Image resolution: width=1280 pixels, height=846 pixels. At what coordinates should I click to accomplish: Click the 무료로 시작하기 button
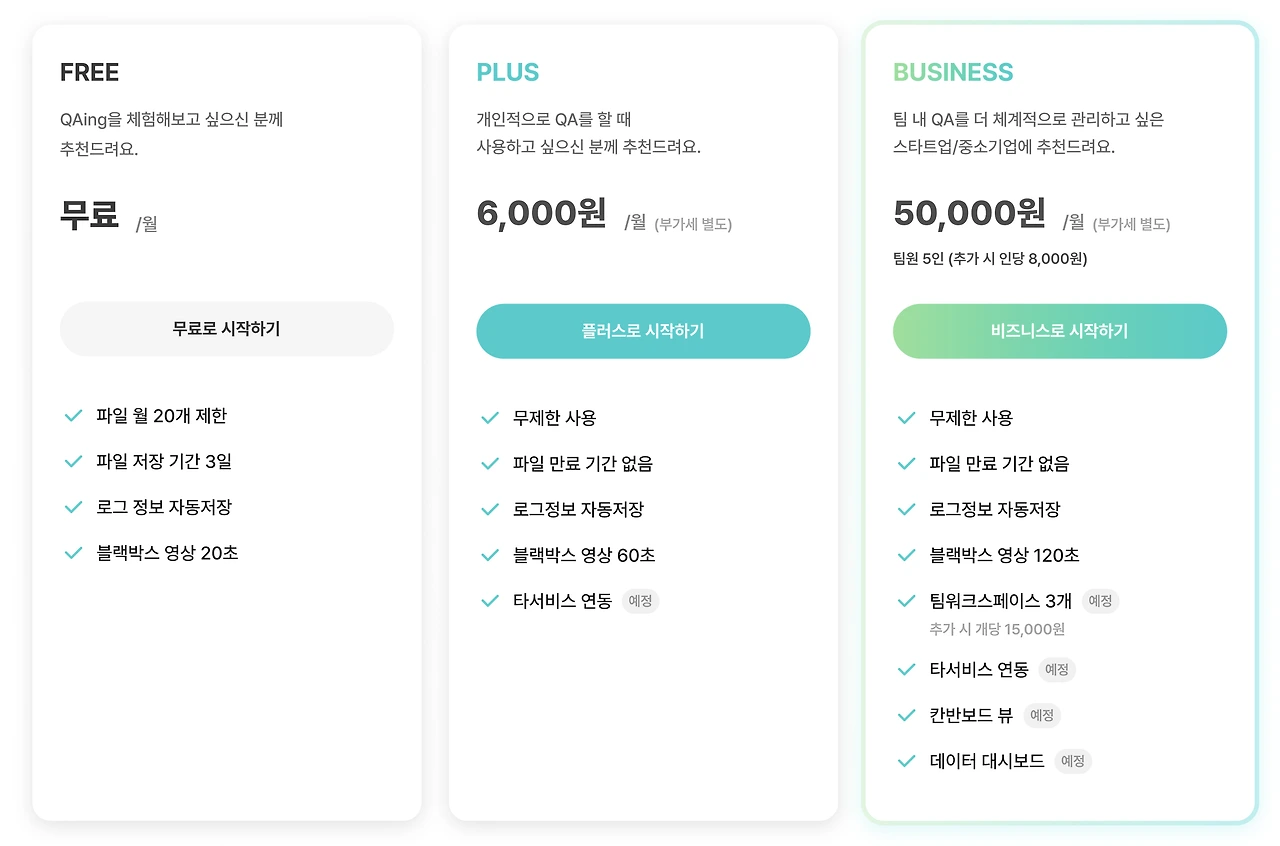tap(227, 329)
